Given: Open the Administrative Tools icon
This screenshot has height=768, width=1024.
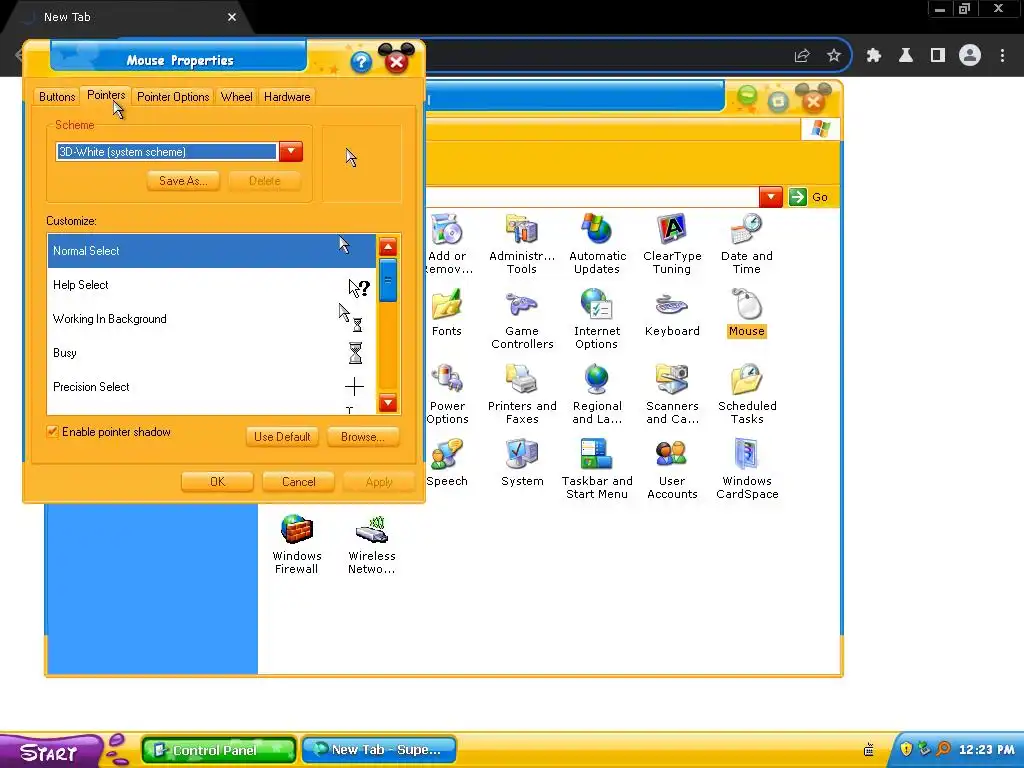Looking at the screenshot, I should click(x=522, y=231).
